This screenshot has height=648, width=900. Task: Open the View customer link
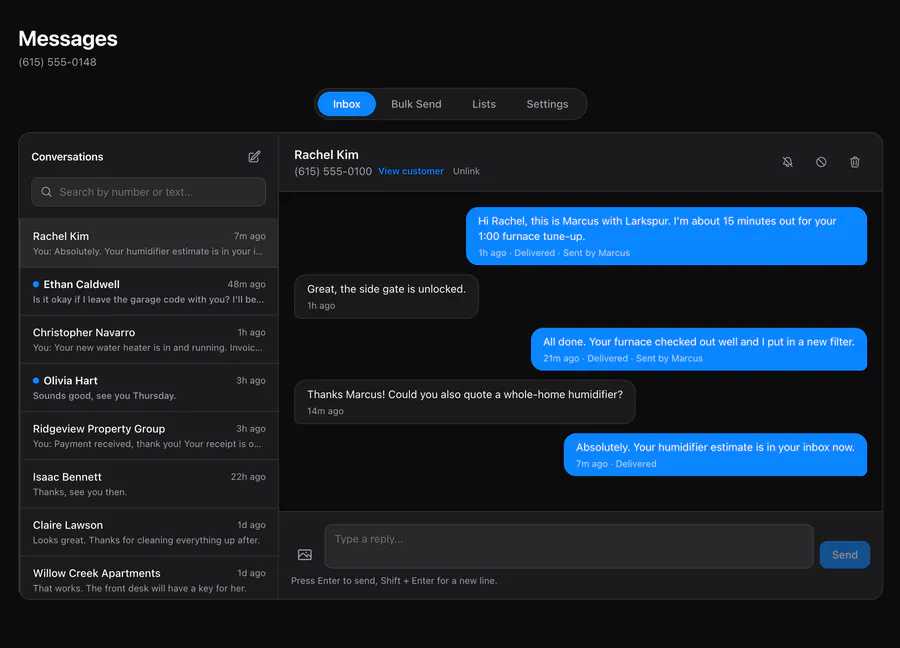(x=411, y=171)
